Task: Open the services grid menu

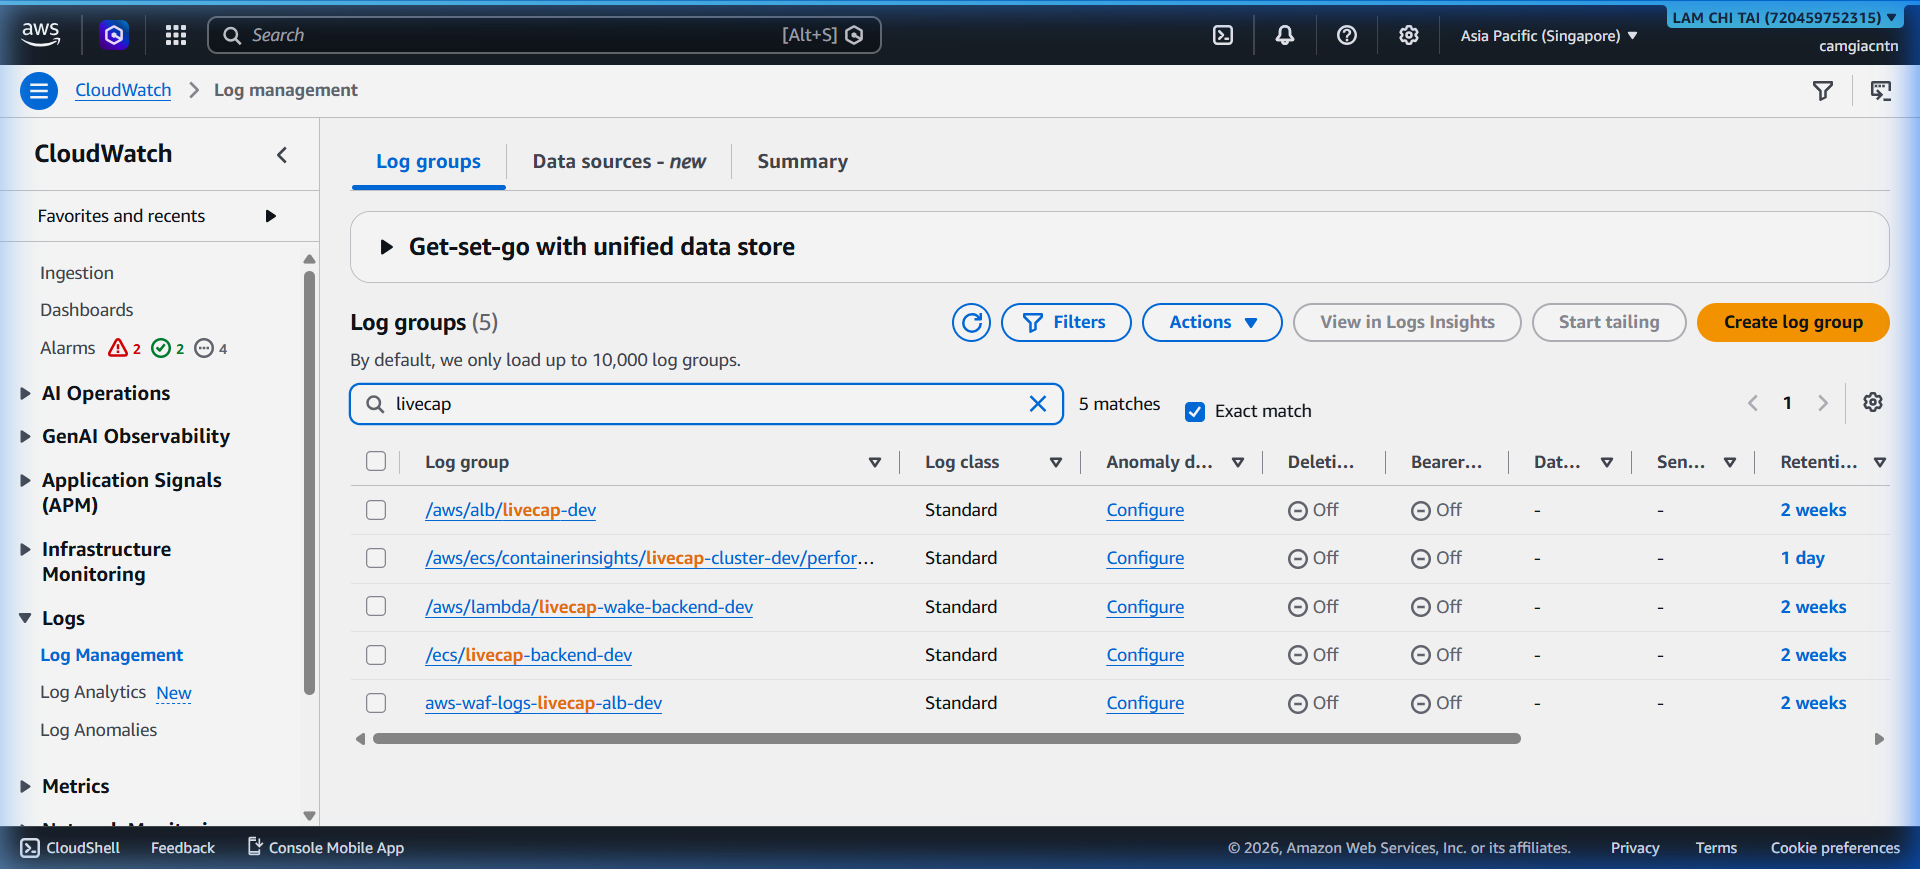Action: pyautogui.click(x=176, y=35)
